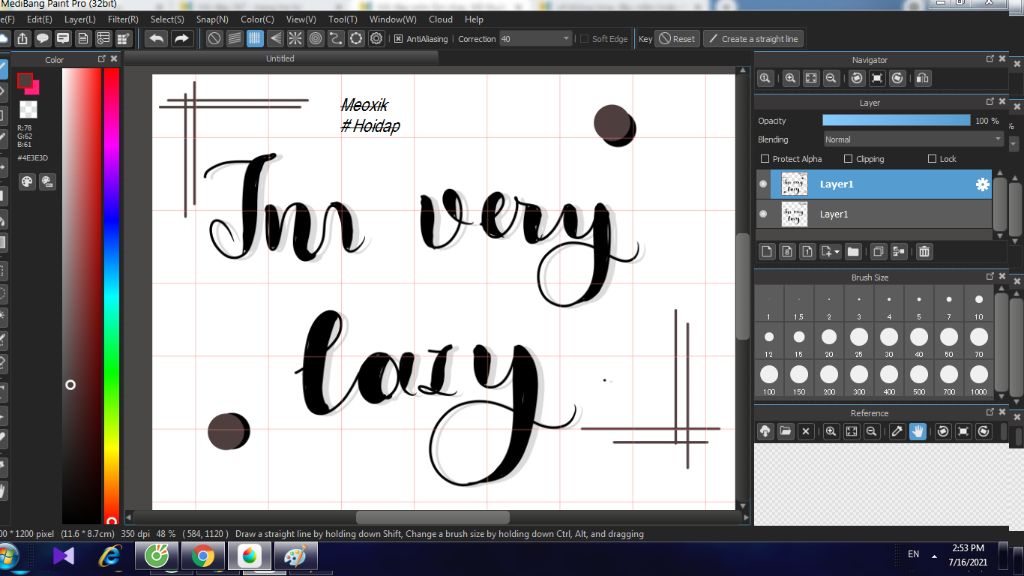Open the snap settings gear

[376, 39]
